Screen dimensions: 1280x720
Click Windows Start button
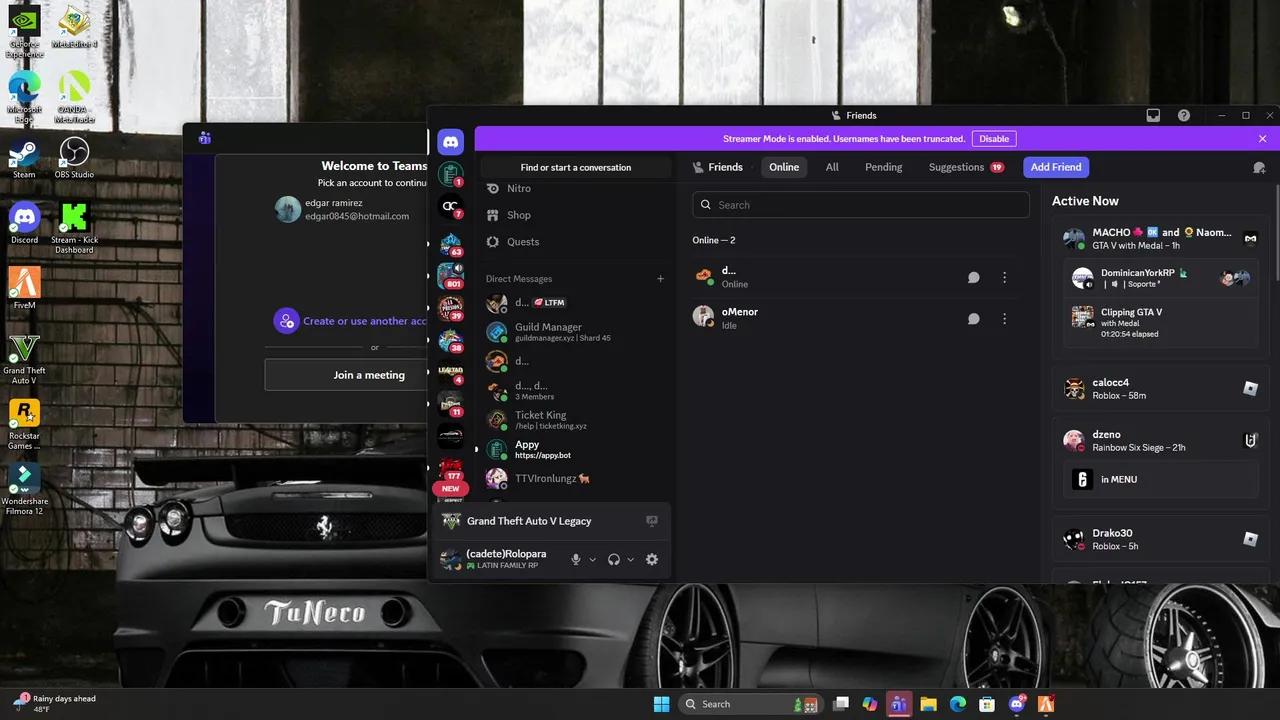pyautogui.click(x=661, y=704)
